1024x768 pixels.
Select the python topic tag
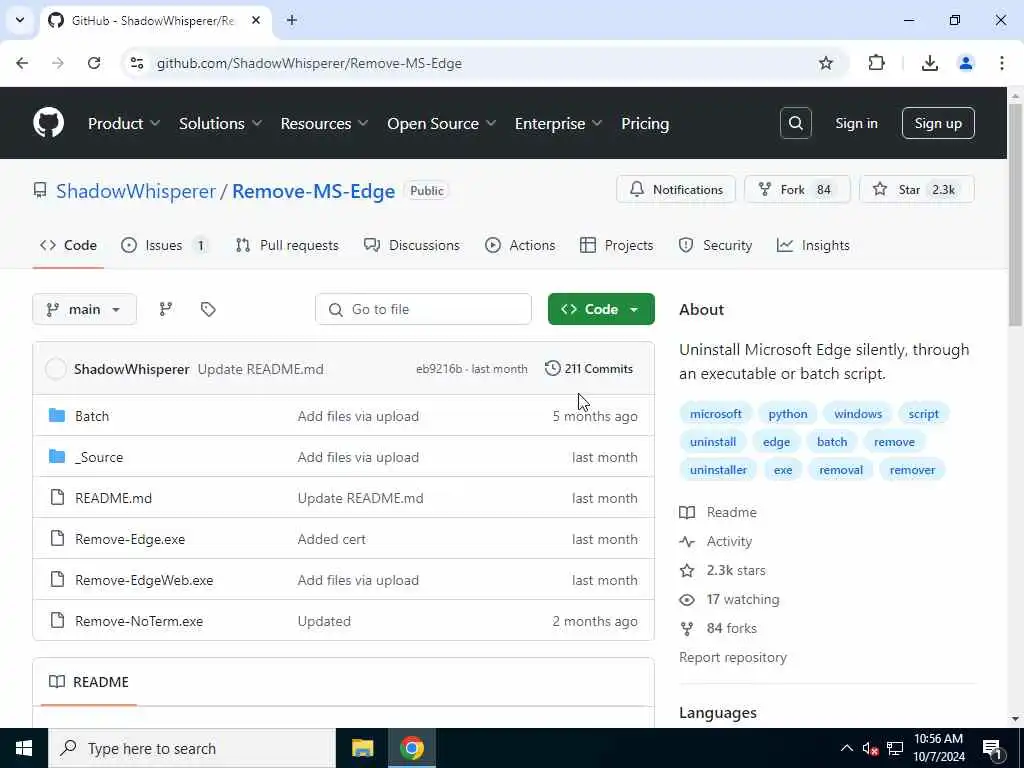788,414
